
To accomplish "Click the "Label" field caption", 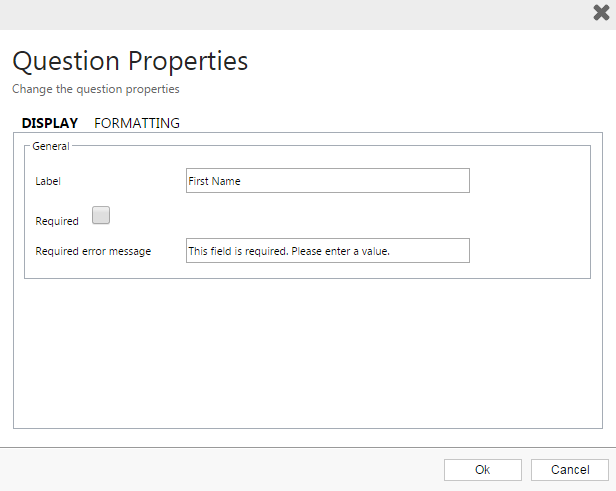I will click(x=48, y=182).
